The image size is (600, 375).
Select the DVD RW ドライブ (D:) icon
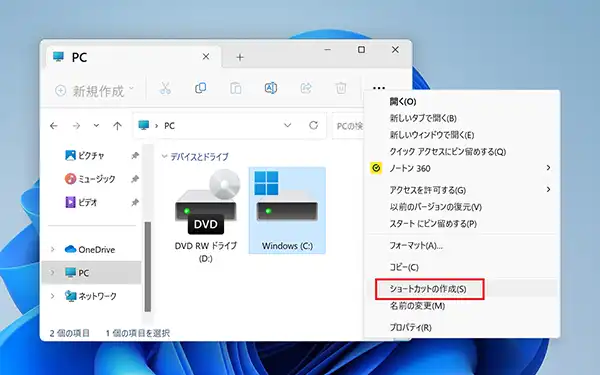206,216
